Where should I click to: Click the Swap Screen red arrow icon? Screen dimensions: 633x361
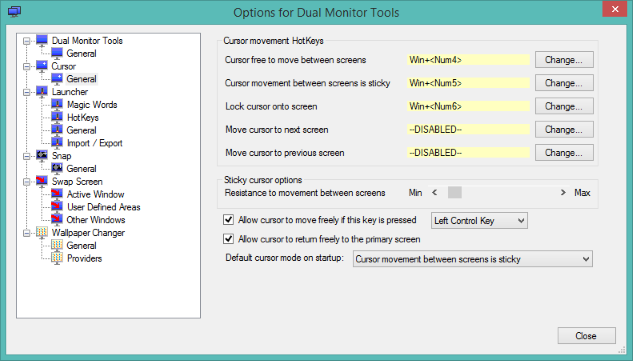(42, 181)
